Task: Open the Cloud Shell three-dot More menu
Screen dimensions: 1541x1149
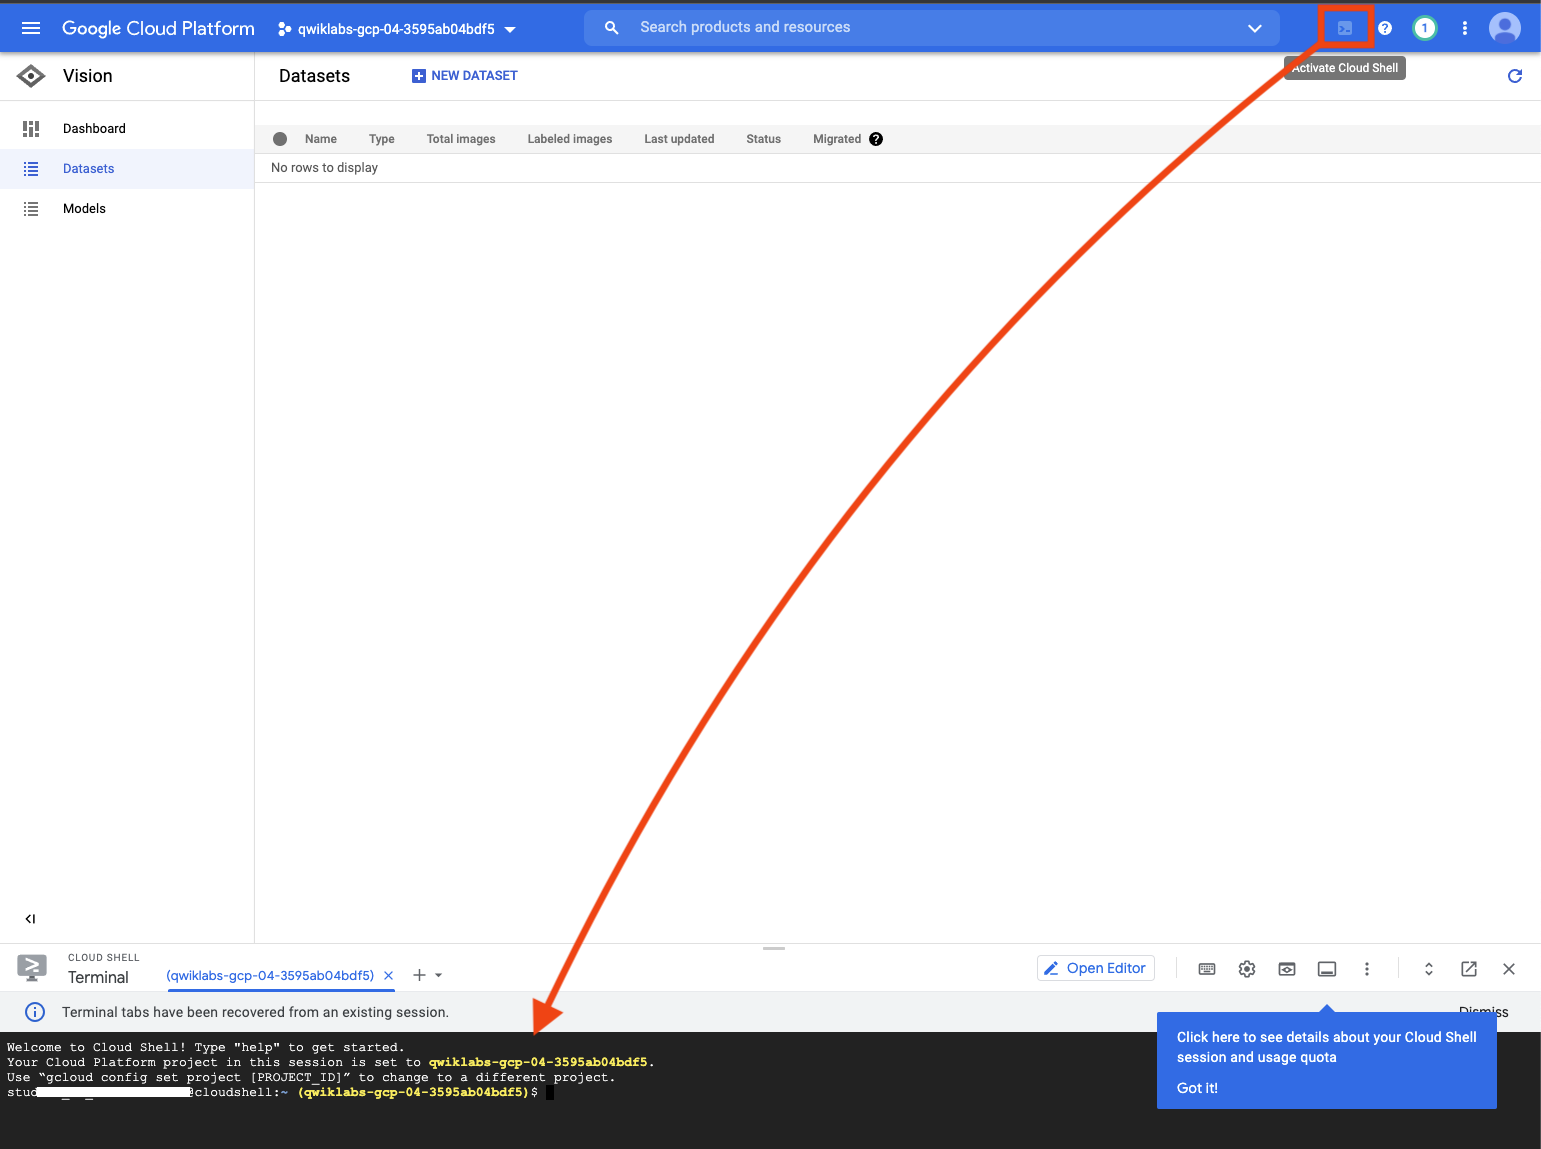Action: (1367, 969)
